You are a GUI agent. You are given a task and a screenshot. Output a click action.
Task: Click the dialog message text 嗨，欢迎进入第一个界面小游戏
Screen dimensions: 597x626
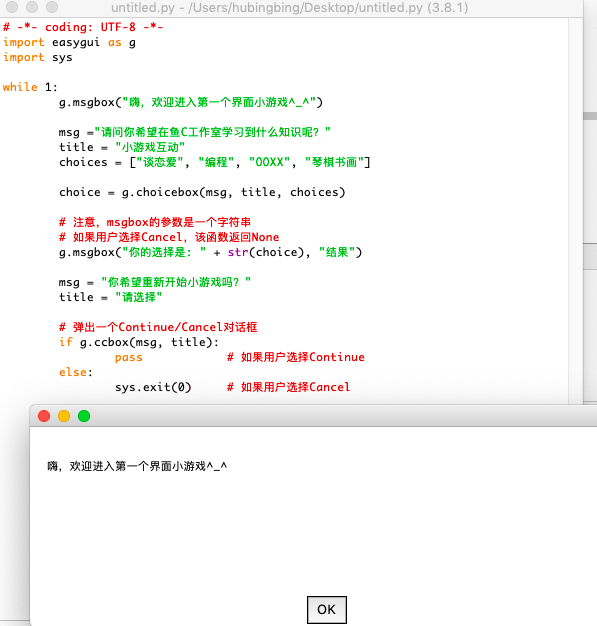tap(137, 466)
